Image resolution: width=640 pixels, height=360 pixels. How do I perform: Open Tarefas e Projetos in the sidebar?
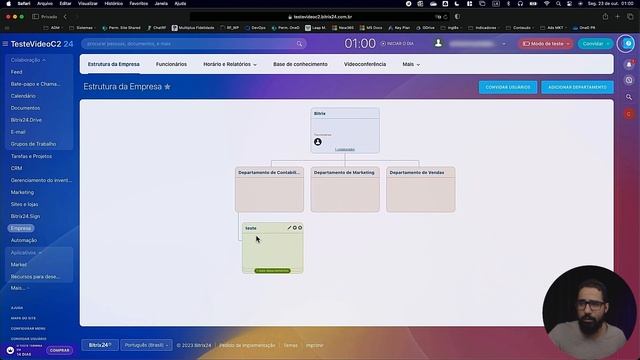31,156
